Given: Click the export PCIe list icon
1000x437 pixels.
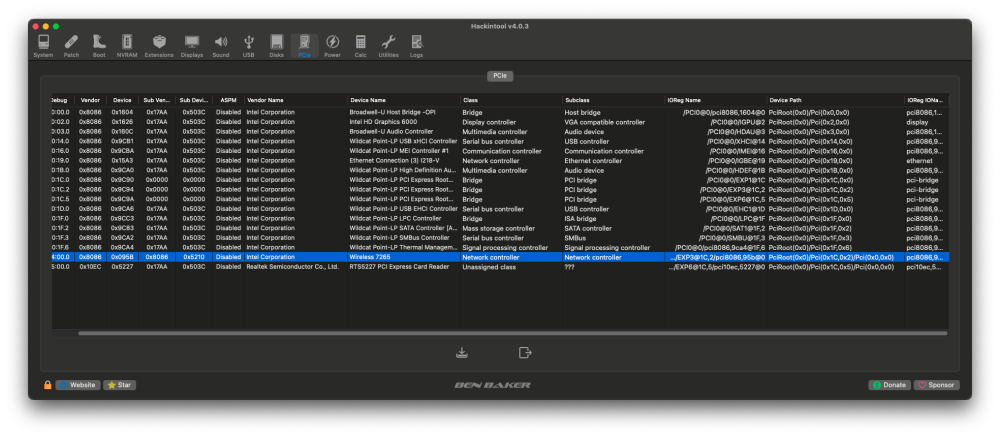Looking at the screenshot, I should click(525, 352).
